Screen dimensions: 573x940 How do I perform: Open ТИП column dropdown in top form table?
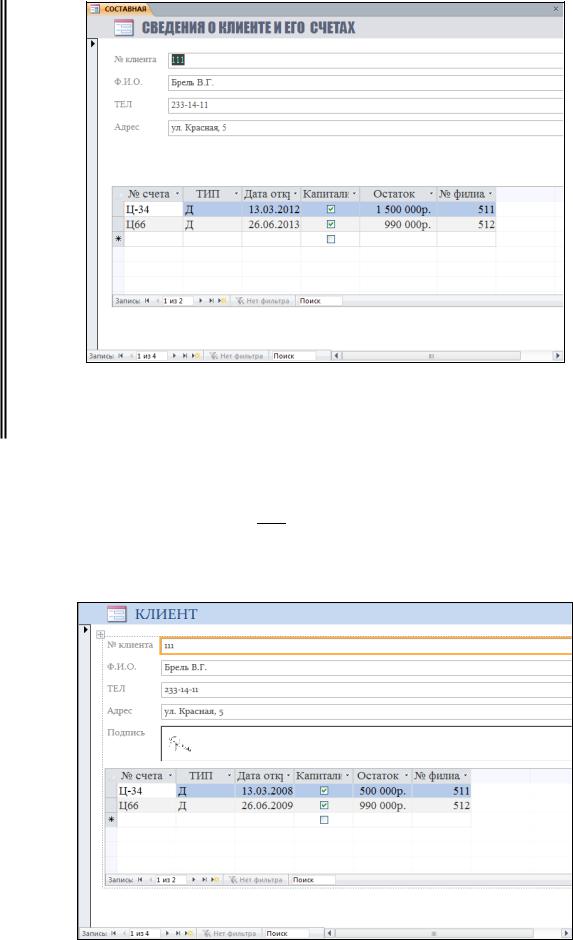coord(236,194)
